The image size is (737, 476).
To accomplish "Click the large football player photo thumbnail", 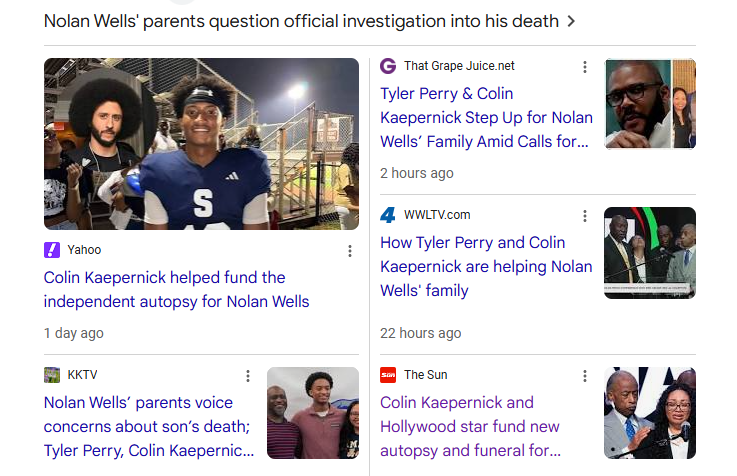I will [202, 144].
